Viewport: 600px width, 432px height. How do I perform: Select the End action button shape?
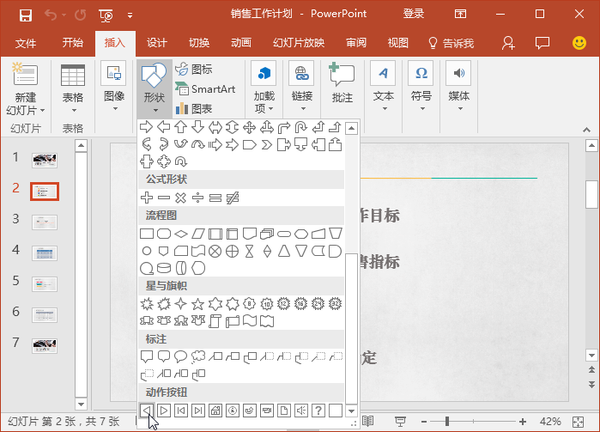[x=198, y=411]
